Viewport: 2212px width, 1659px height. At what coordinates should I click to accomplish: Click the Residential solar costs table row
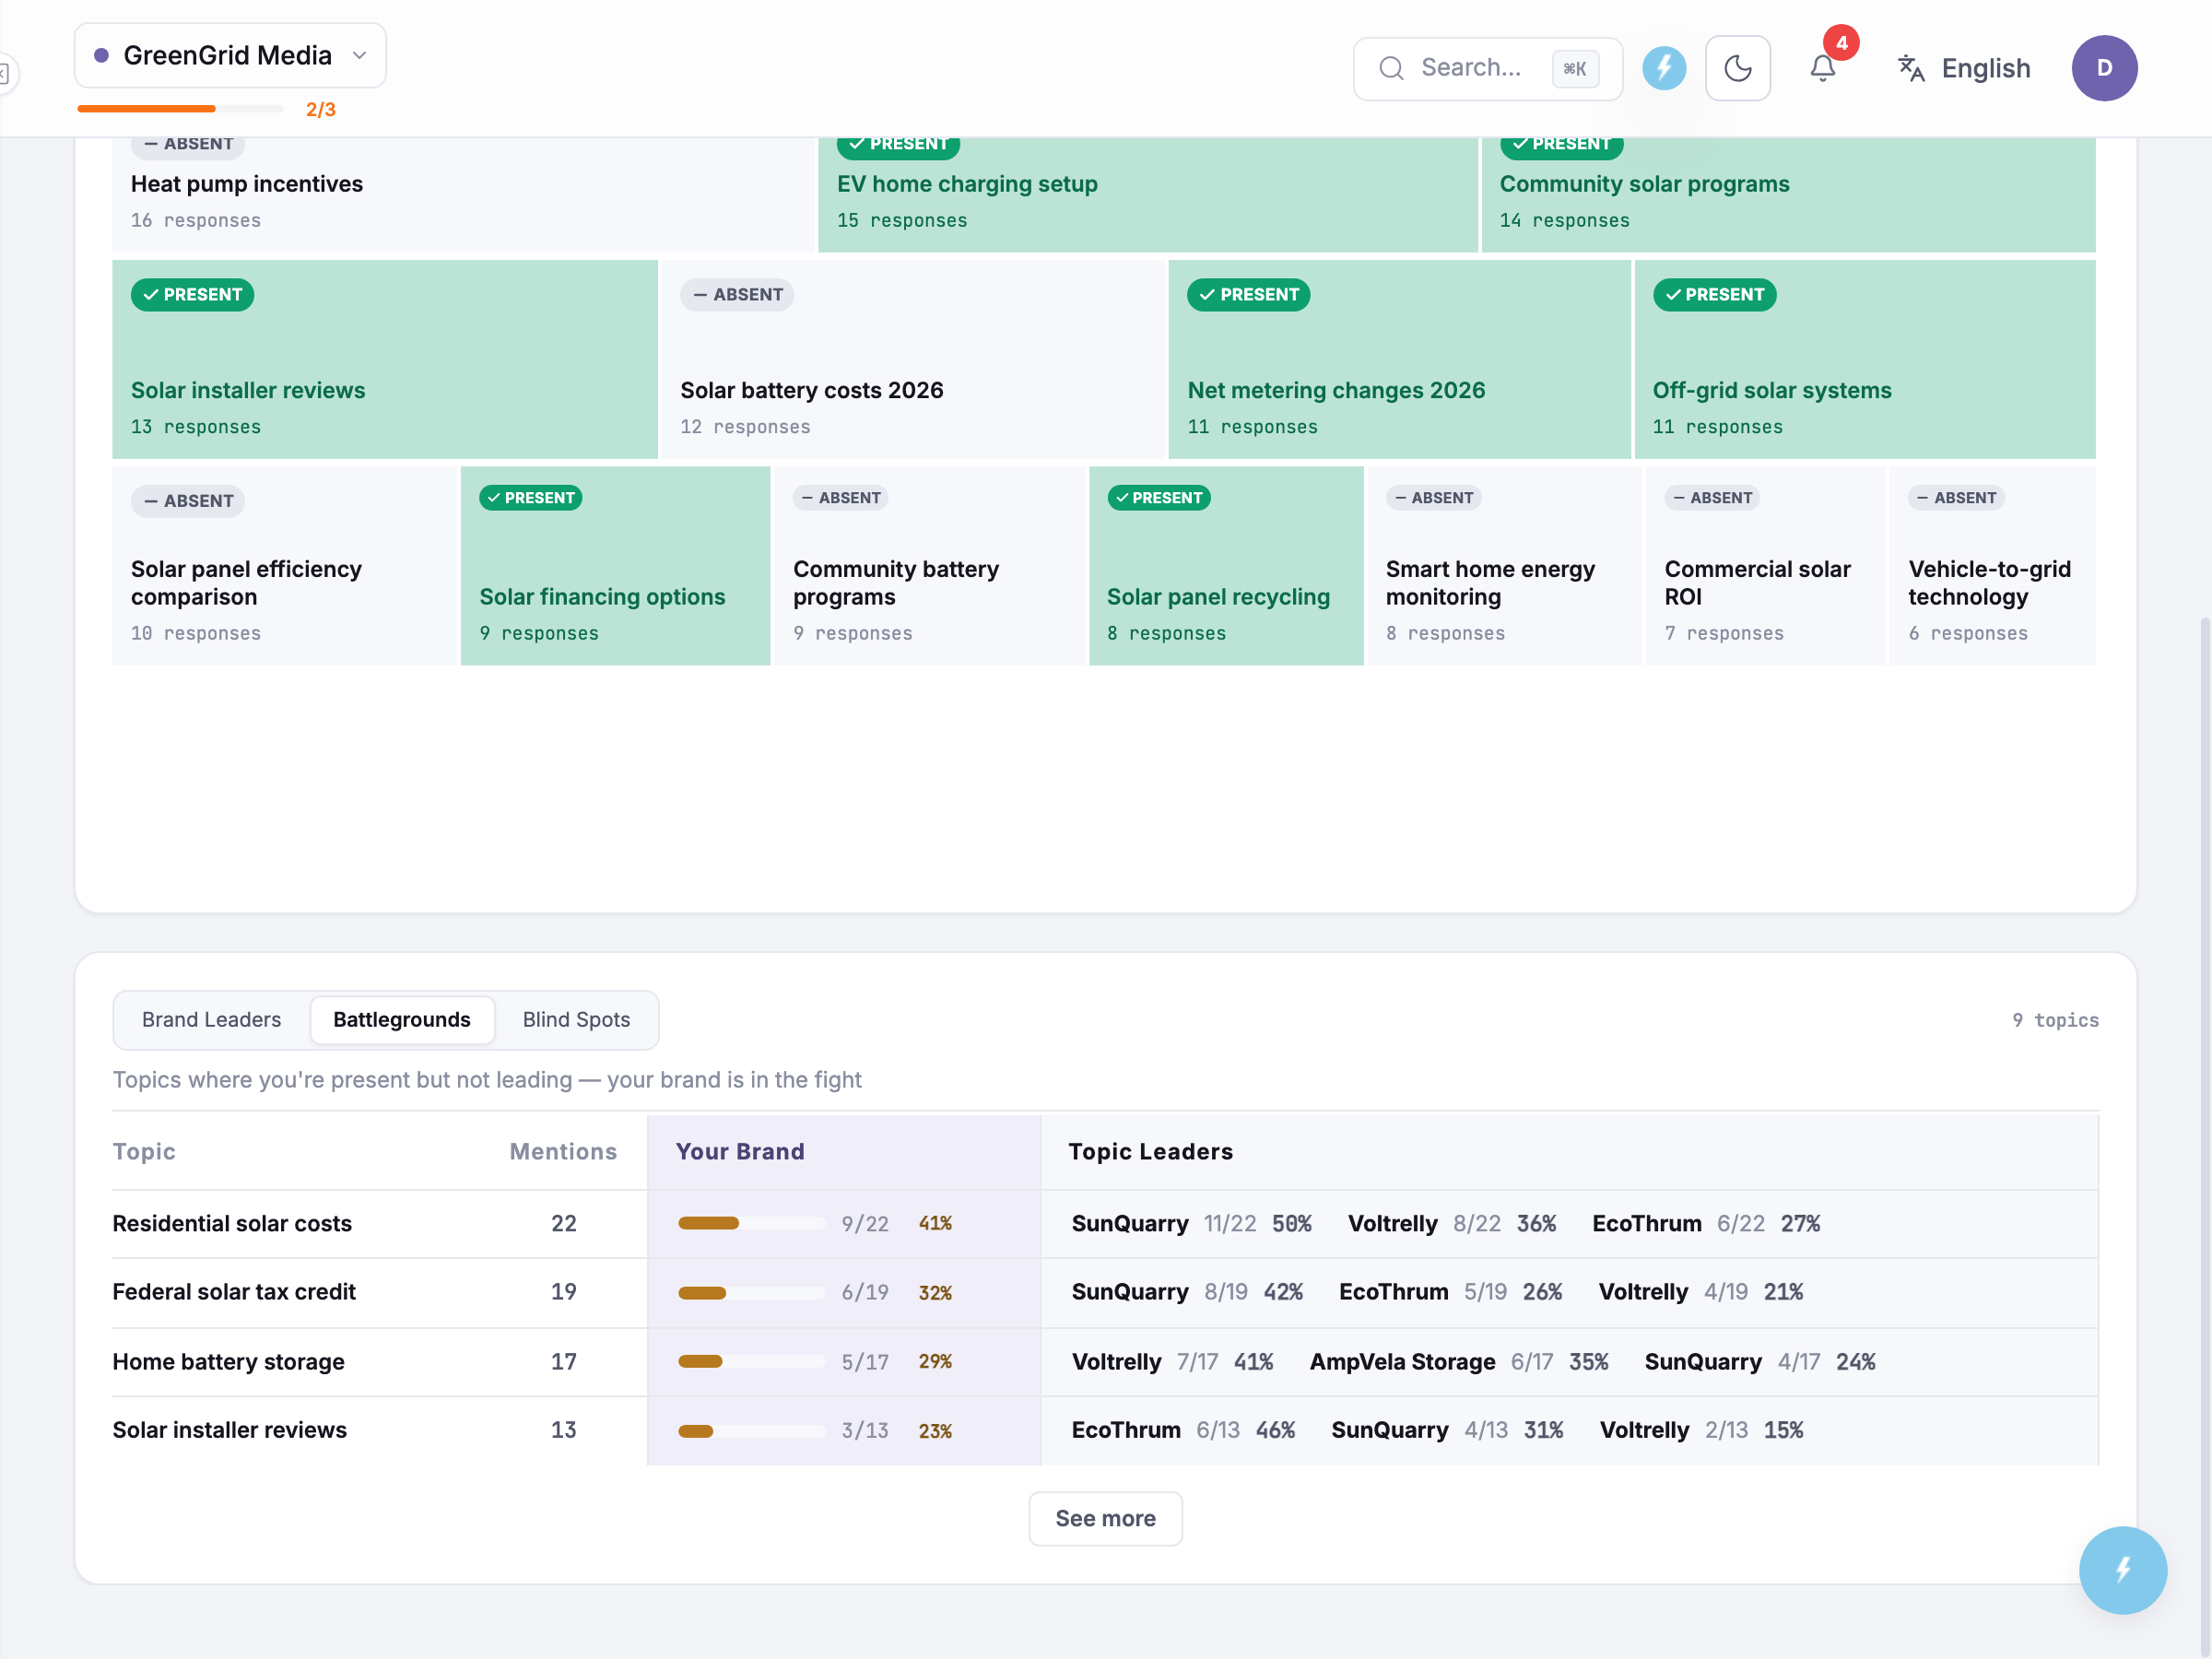pyautogui.click(x=1105, y=1223)
